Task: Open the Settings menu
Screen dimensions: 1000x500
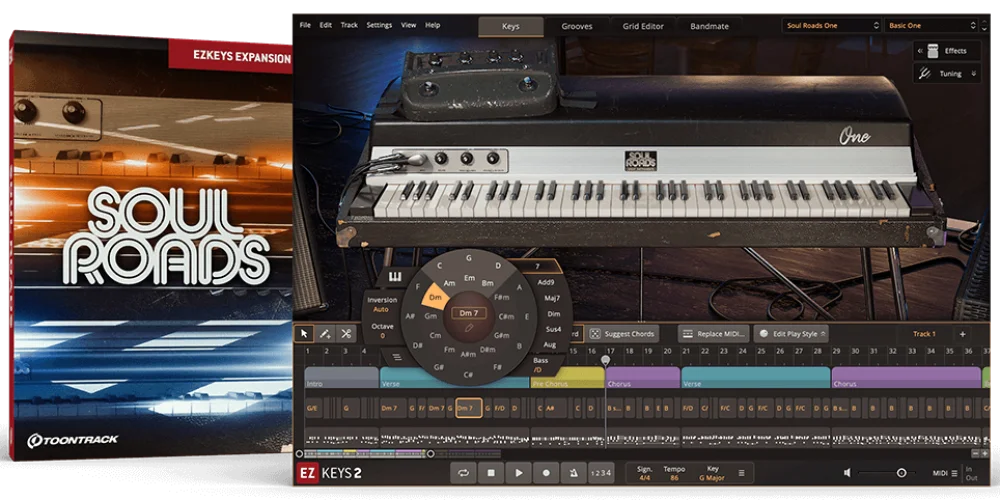Action: pyautogui.click(x=379, y=25)
